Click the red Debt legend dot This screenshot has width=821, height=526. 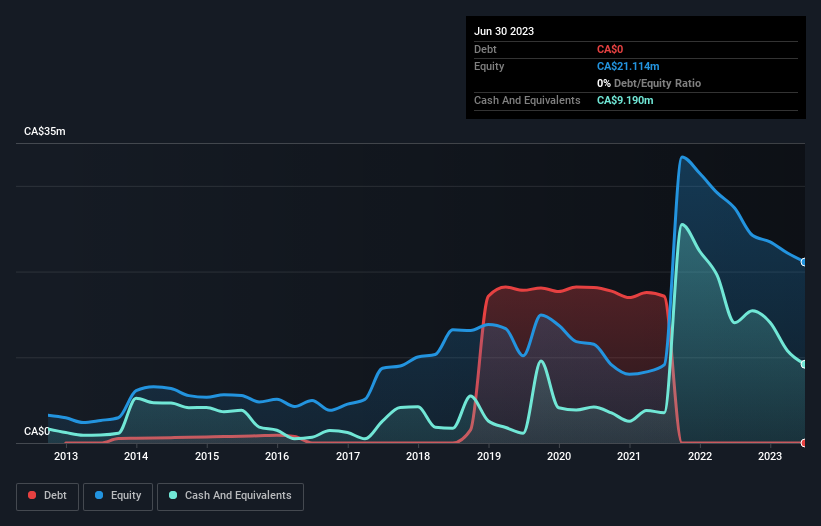point(32,495)
